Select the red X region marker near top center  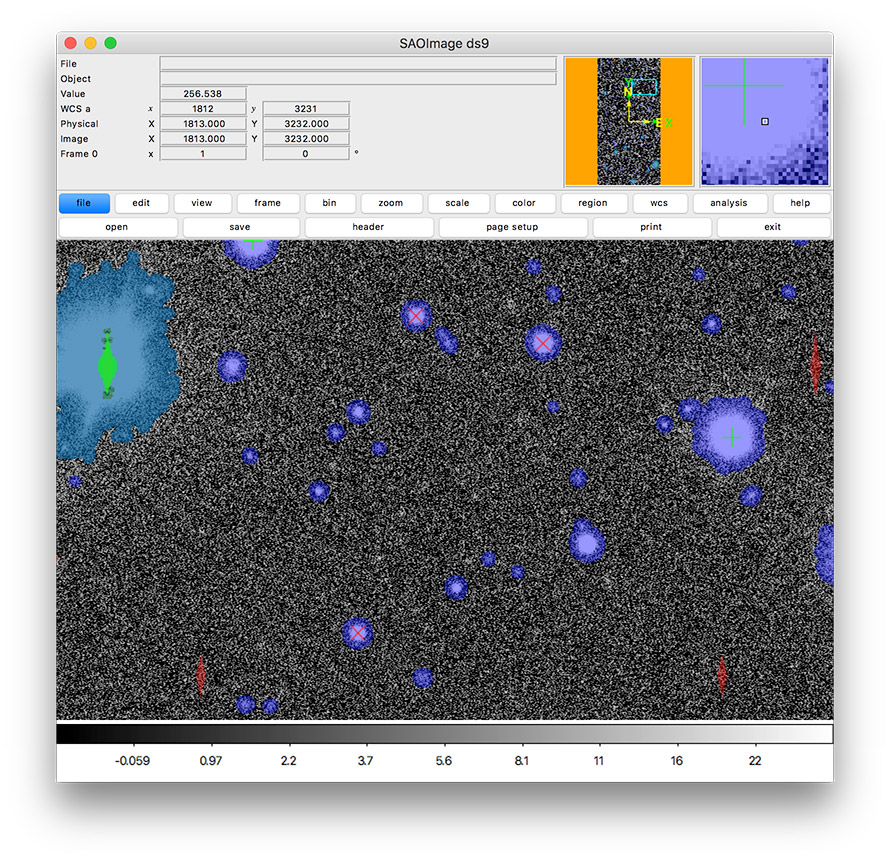[416, 316]
